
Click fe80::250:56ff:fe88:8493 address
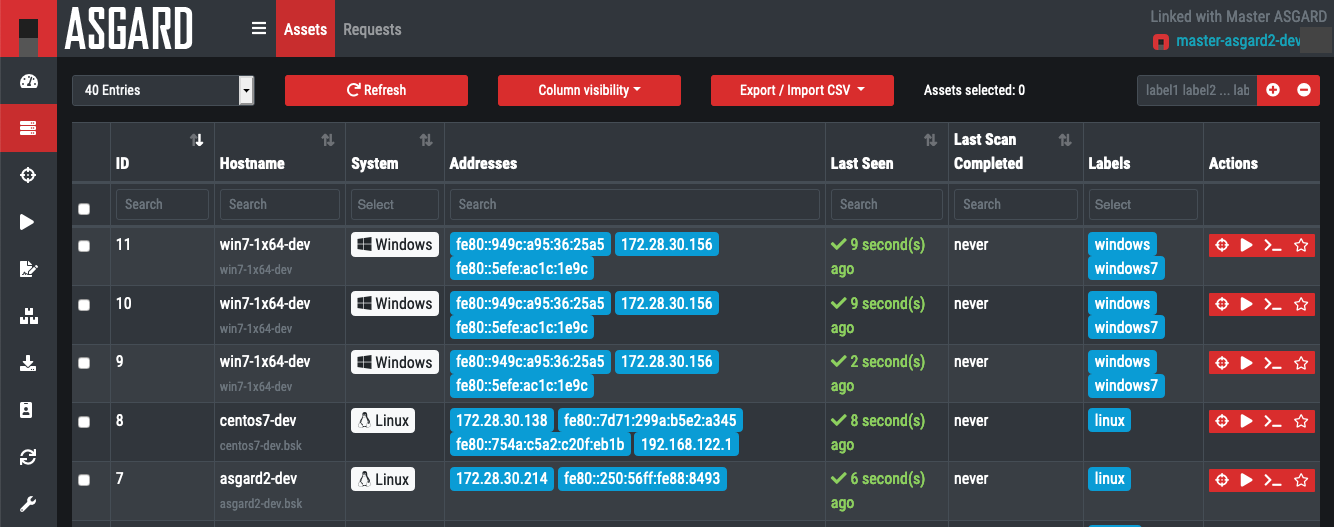642,479
